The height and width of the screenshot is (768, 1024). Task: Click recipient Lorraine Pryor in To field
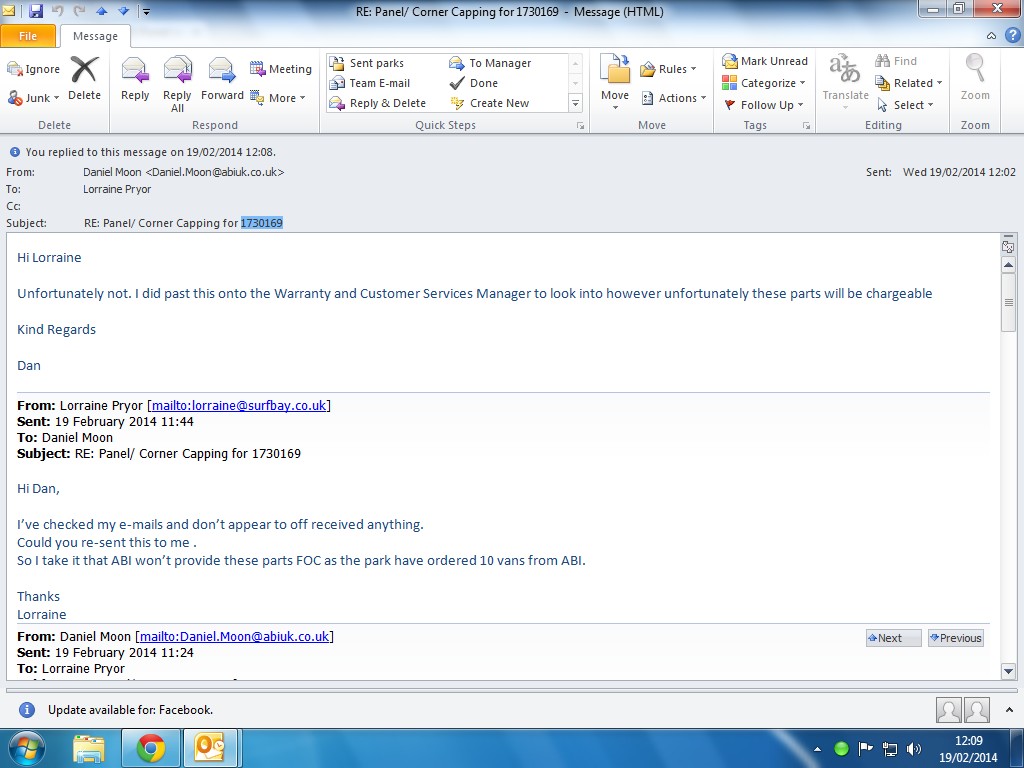coord(117,189)
